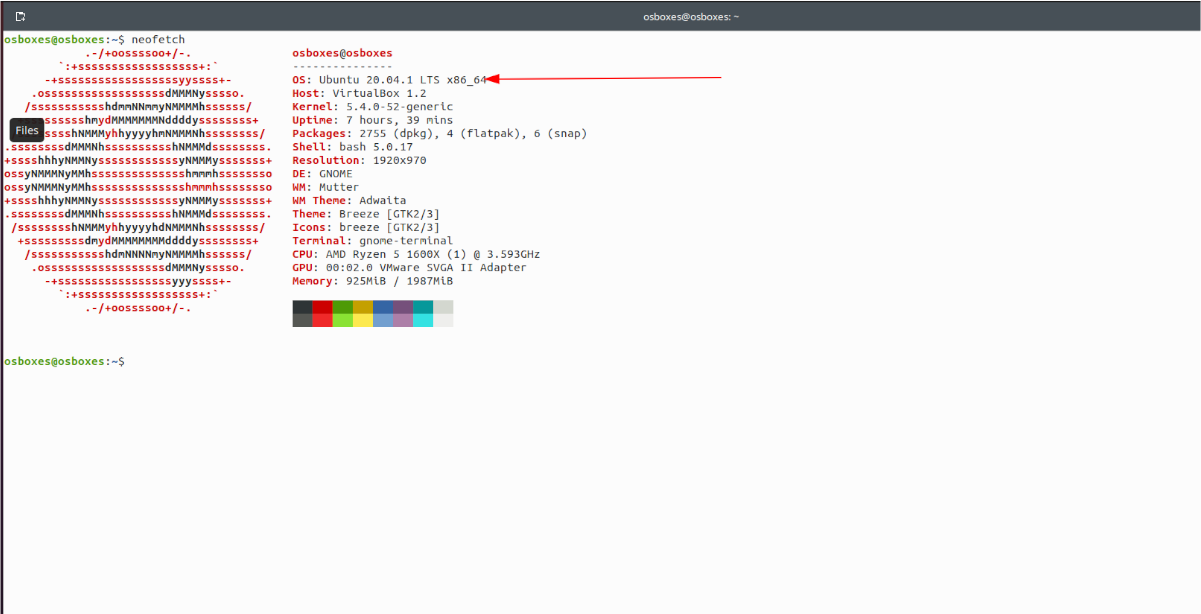Click the CPU AMD Ryzen line

click(416, 254)
